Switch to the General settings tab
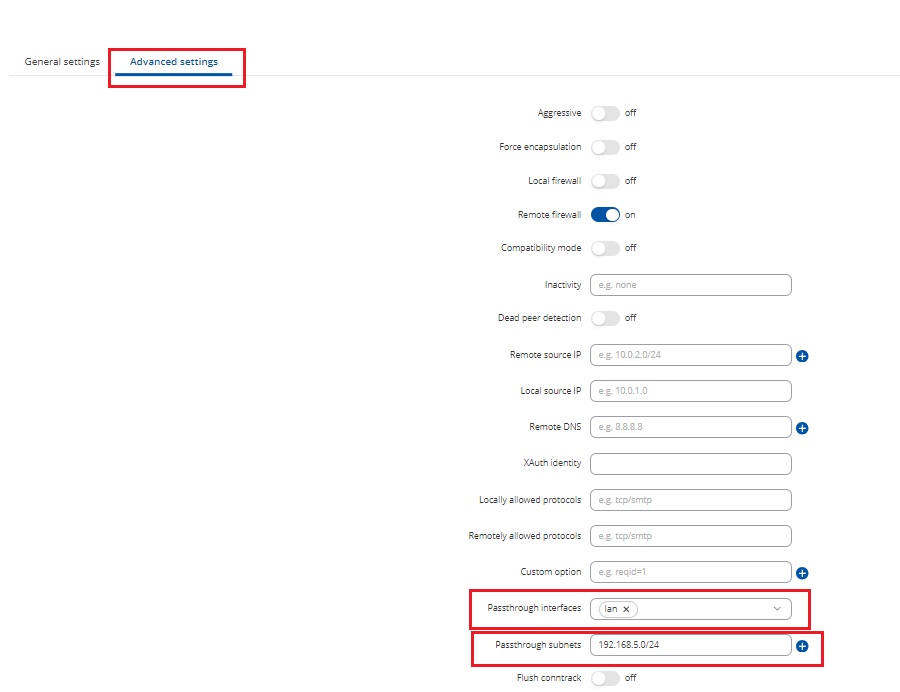Image resolution: width=900 pixels, height=692 pixels. 62,62
